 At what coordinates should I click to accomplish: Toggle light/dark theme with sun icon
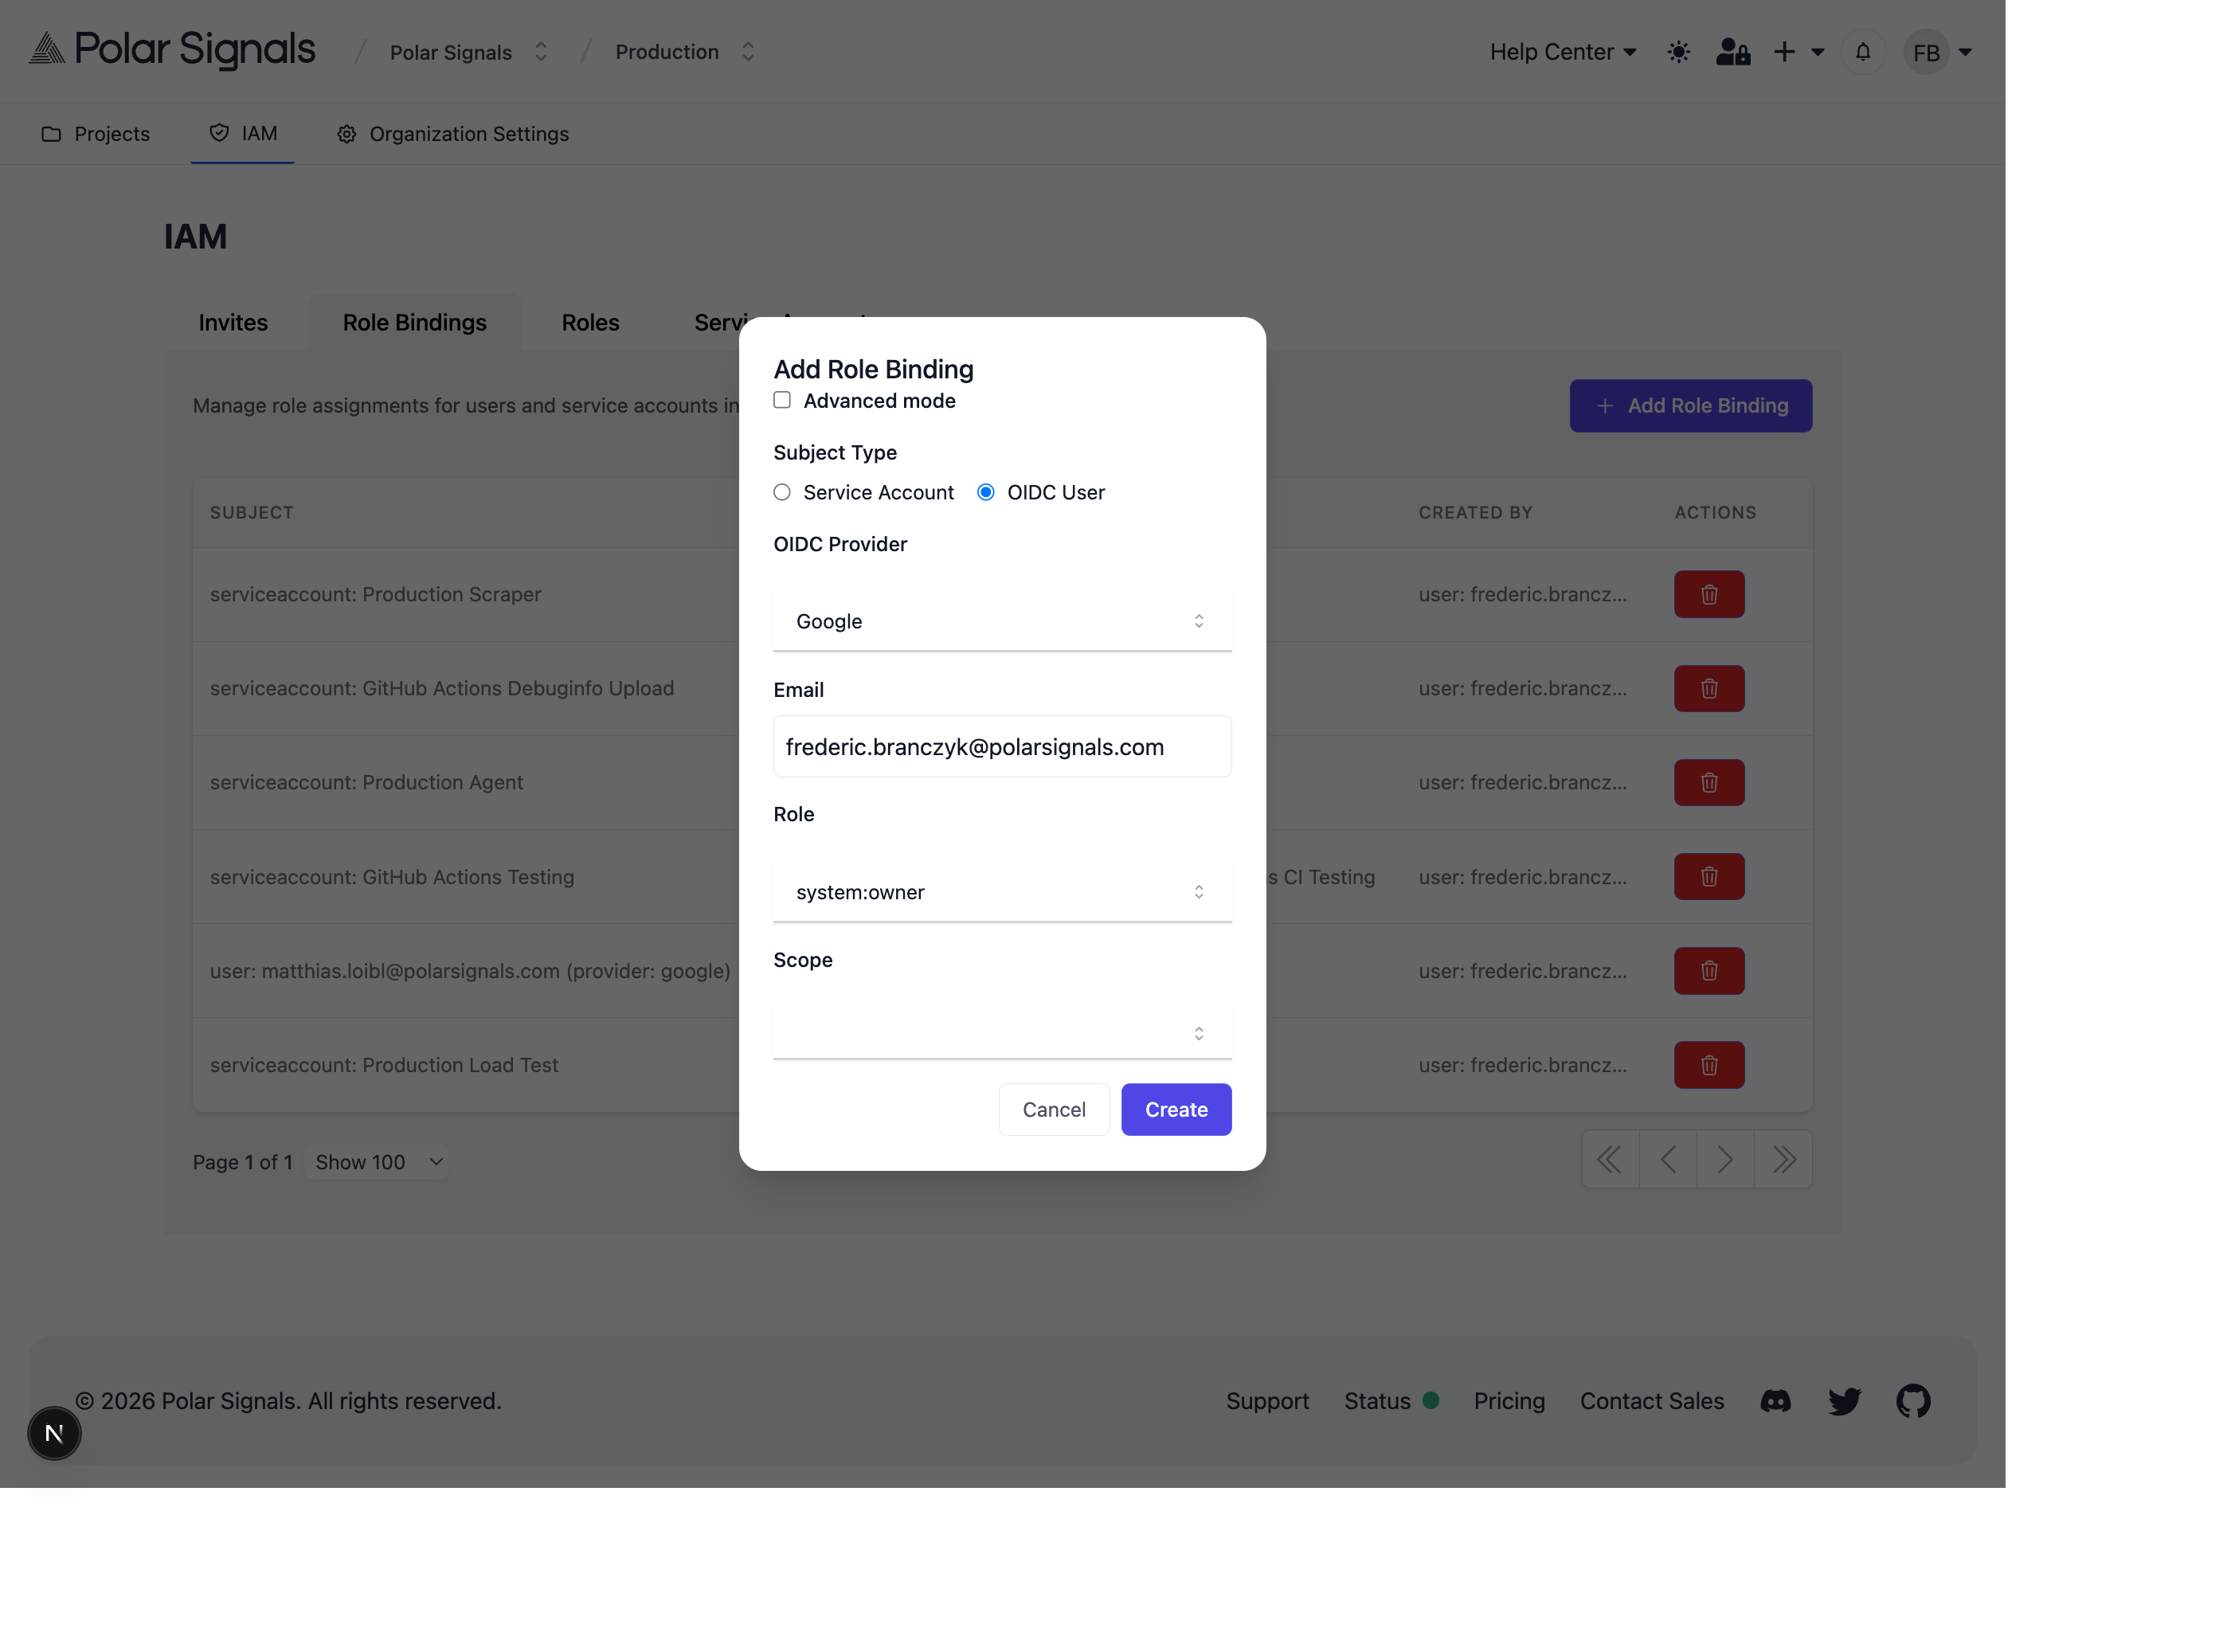pos(1678,51)
